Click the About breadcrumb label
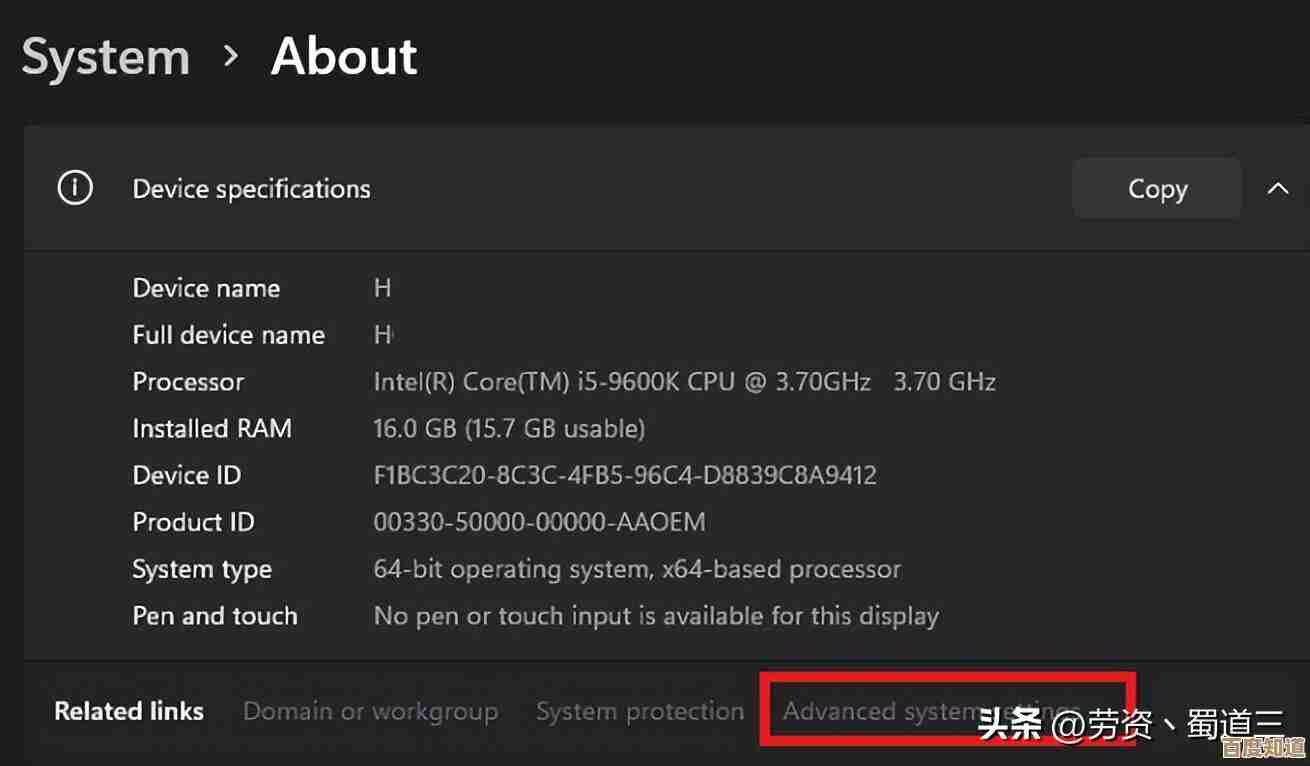 pos(344,57)
